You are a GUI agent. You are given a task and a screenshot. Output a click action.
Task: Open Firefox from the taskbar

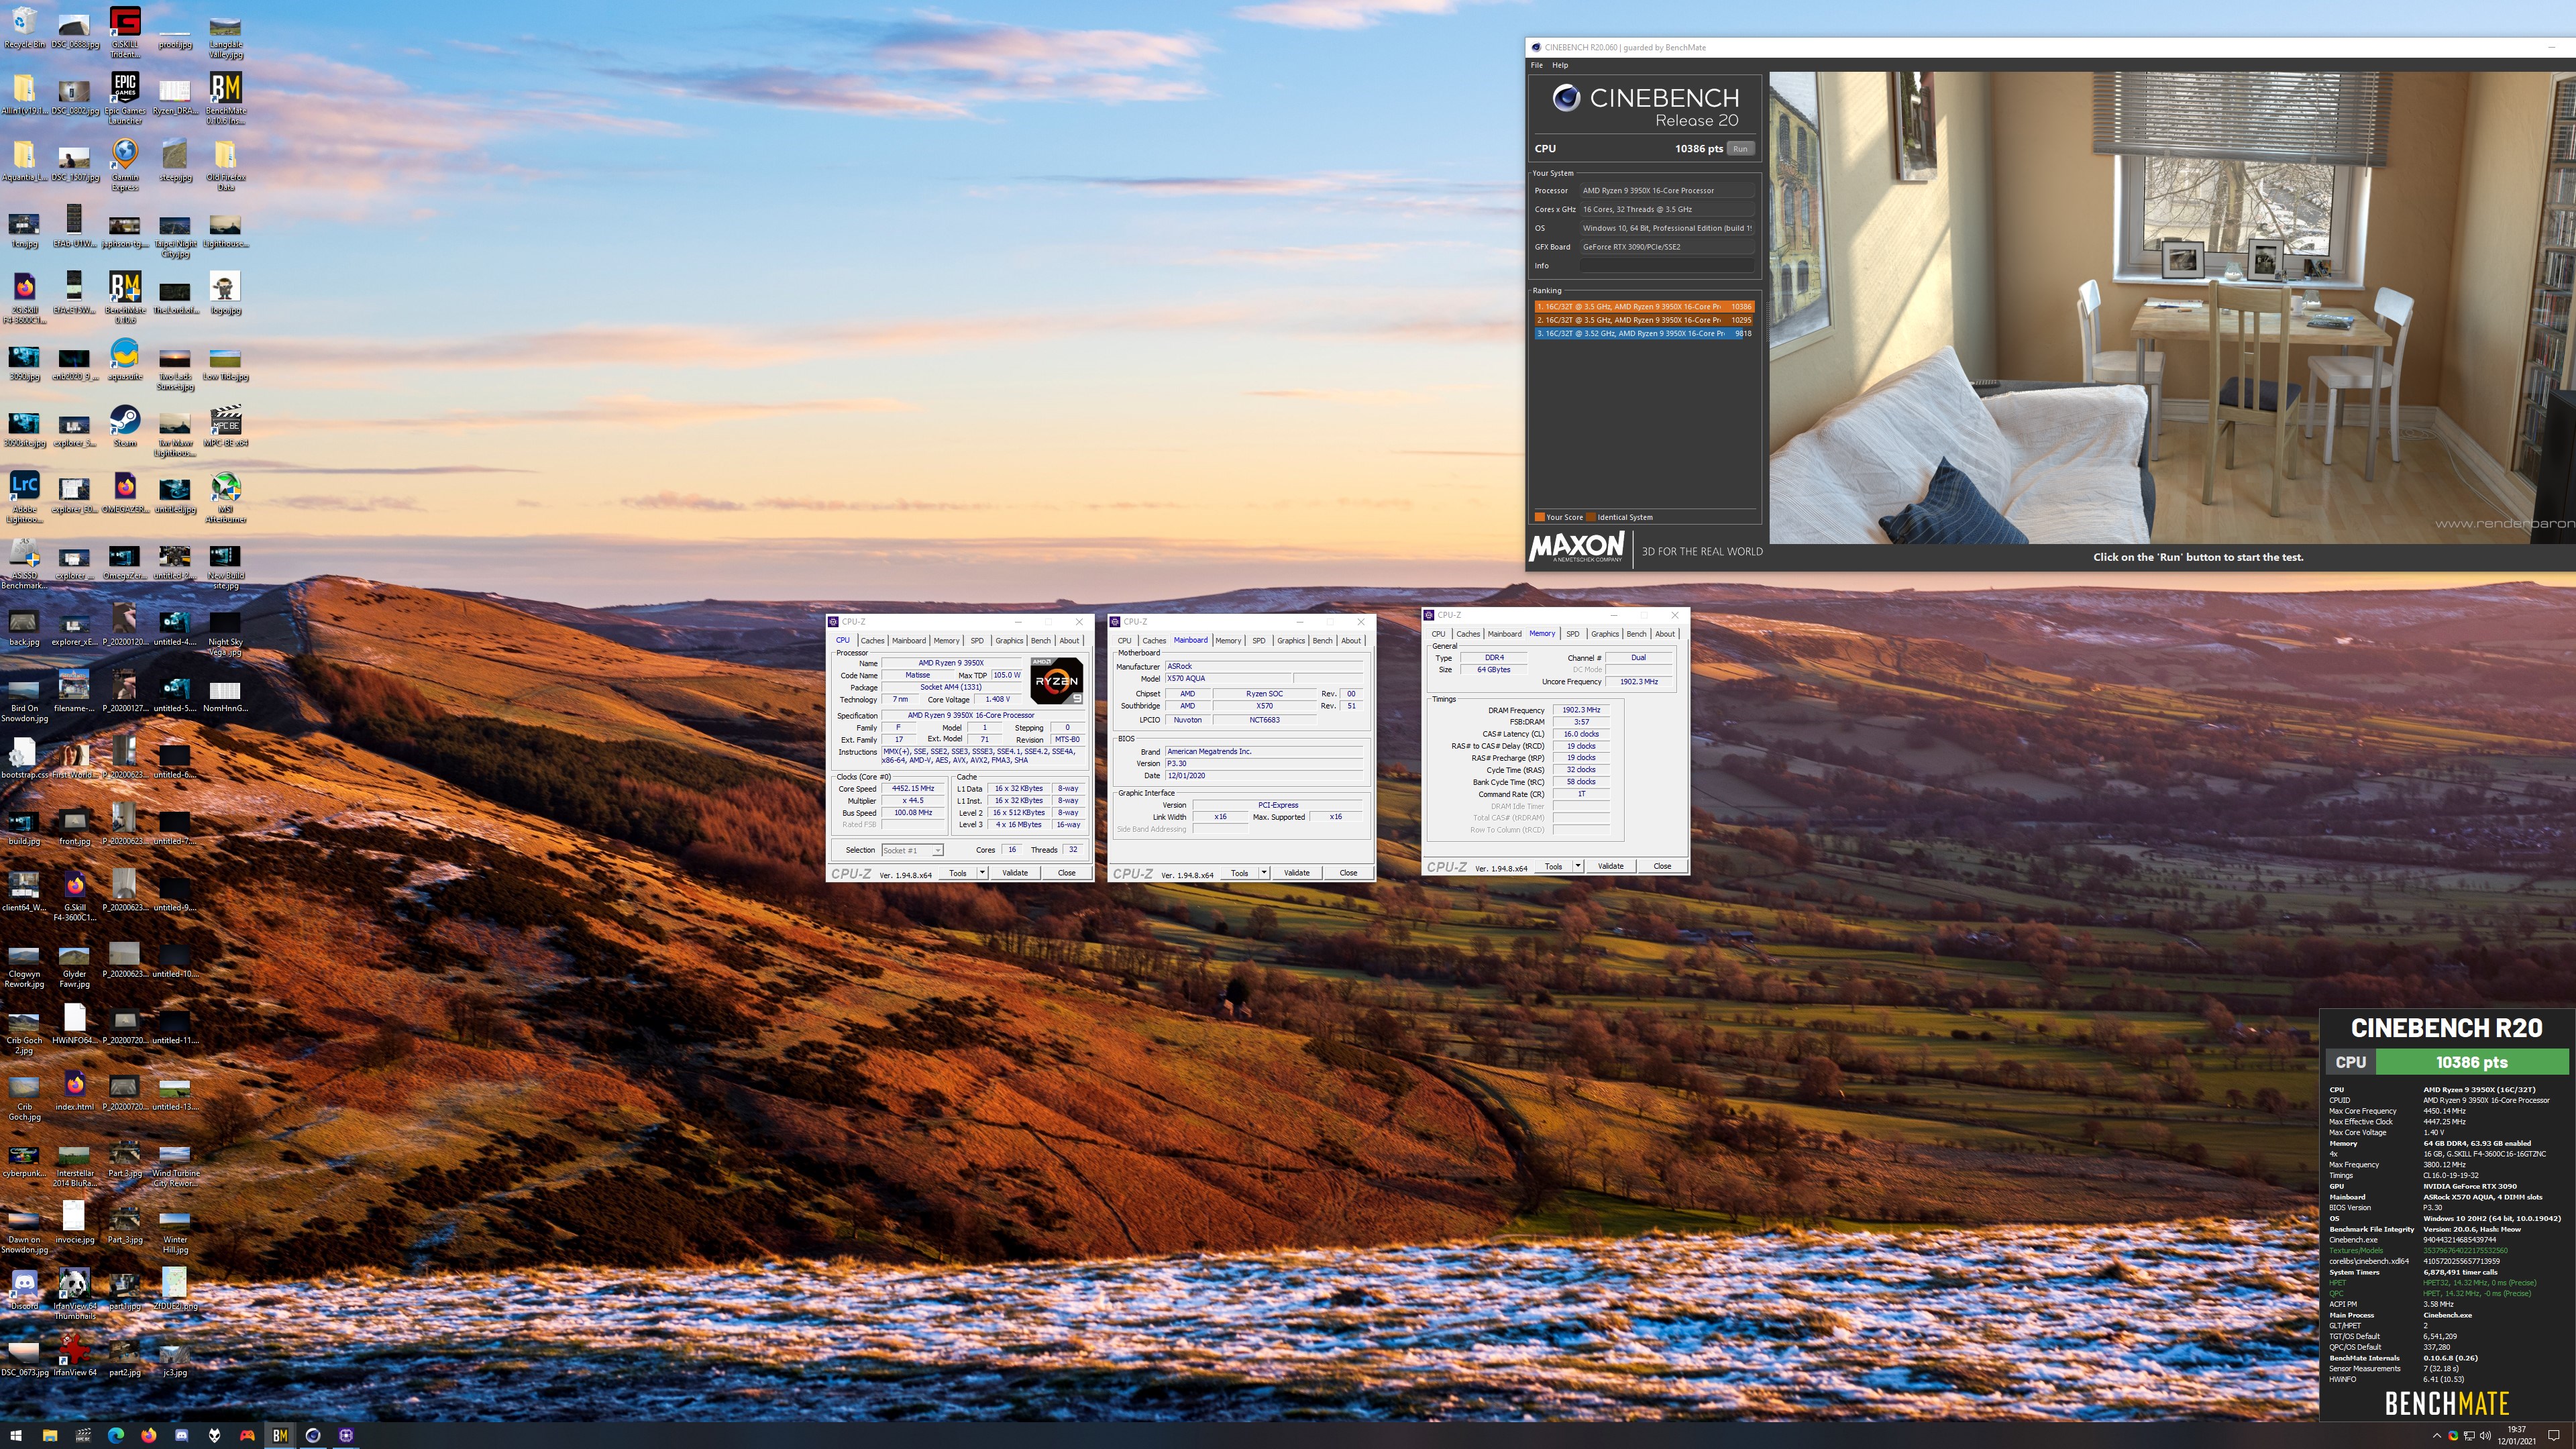click(148, 1435)
